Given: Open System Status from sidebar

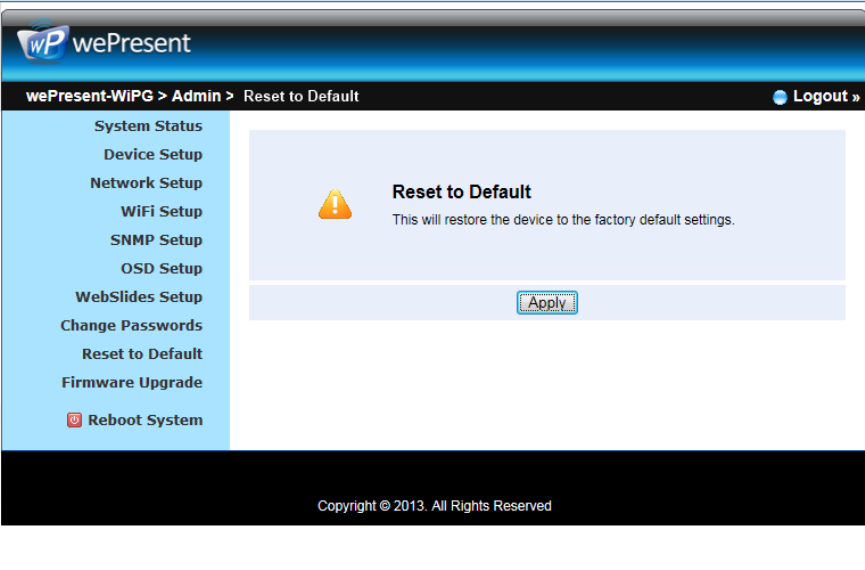Looking at the screenshot, I should coord(148,126).
